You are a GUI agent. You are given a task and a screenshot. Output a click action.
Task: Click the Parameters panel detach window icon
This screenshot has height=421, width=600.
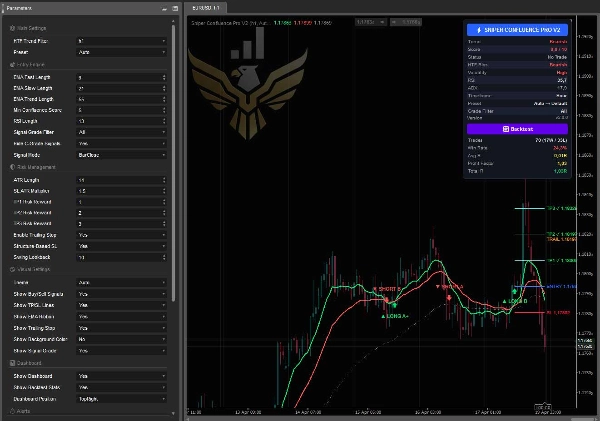pyautogui.click(x=175, y=8)
